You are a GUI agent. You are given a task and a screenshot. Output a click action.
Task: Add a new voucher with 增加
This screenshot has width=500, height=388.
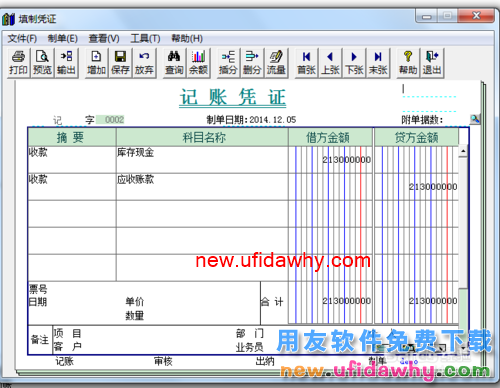[x=97, y=63]
